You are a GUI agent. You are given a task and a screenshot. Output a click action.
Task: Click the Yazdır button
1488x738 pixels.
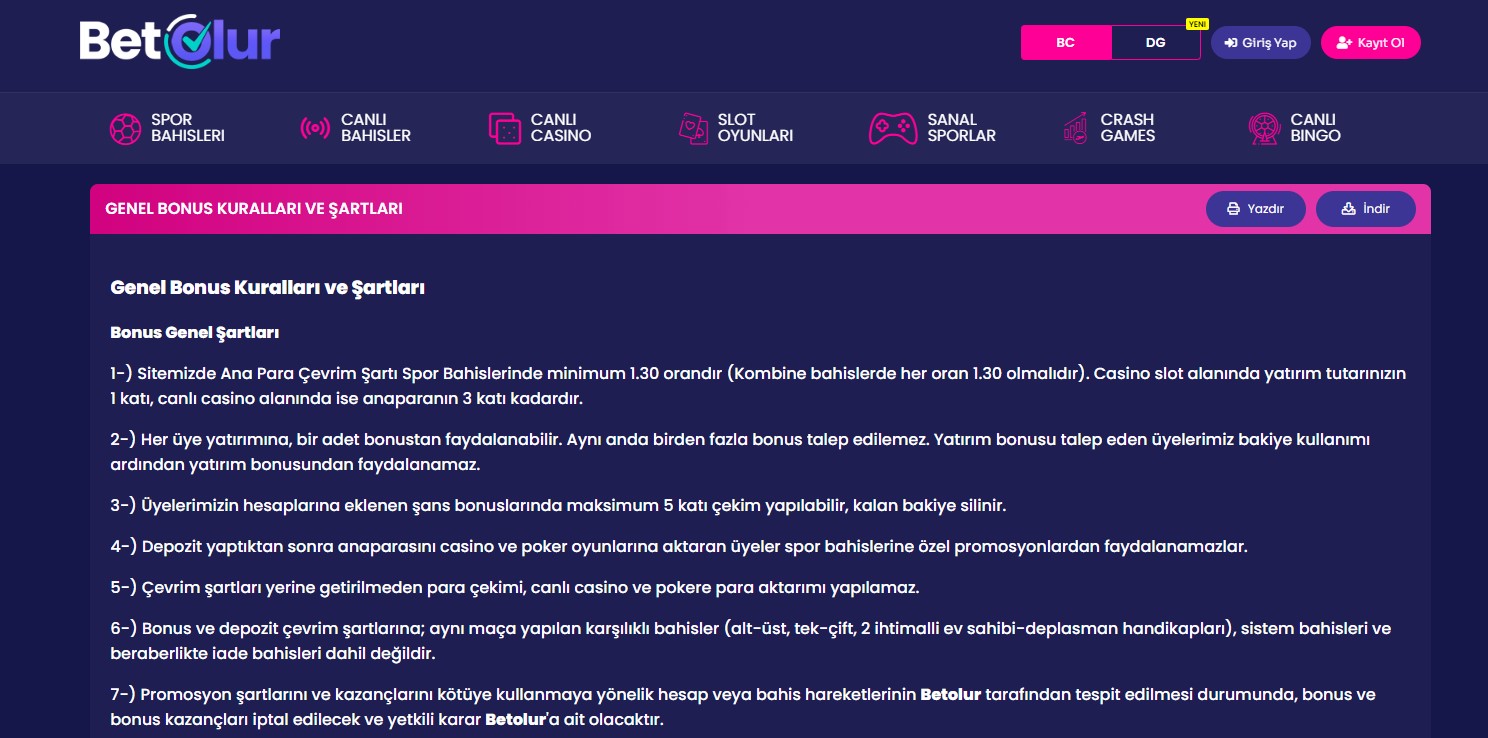click(1256, 208)
